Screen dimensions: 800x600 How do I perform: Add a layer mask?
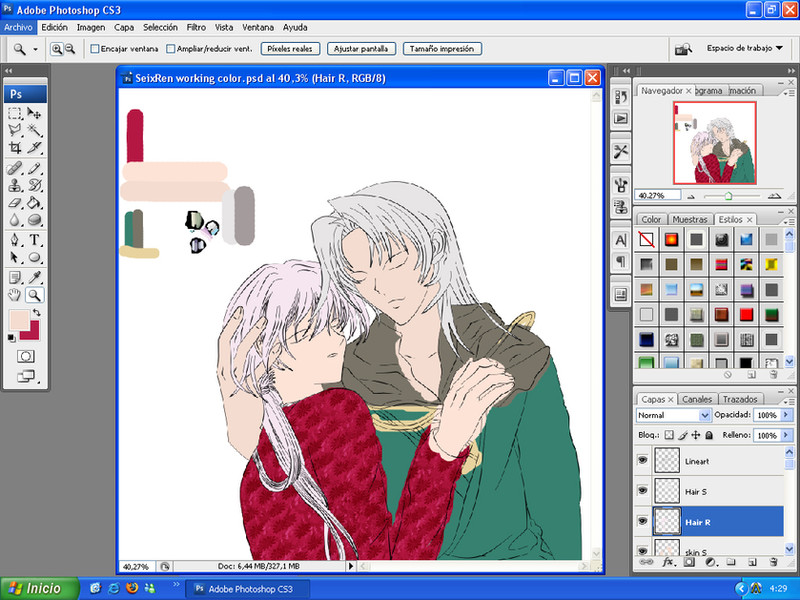pyautogui.click(x=689, y=562)
